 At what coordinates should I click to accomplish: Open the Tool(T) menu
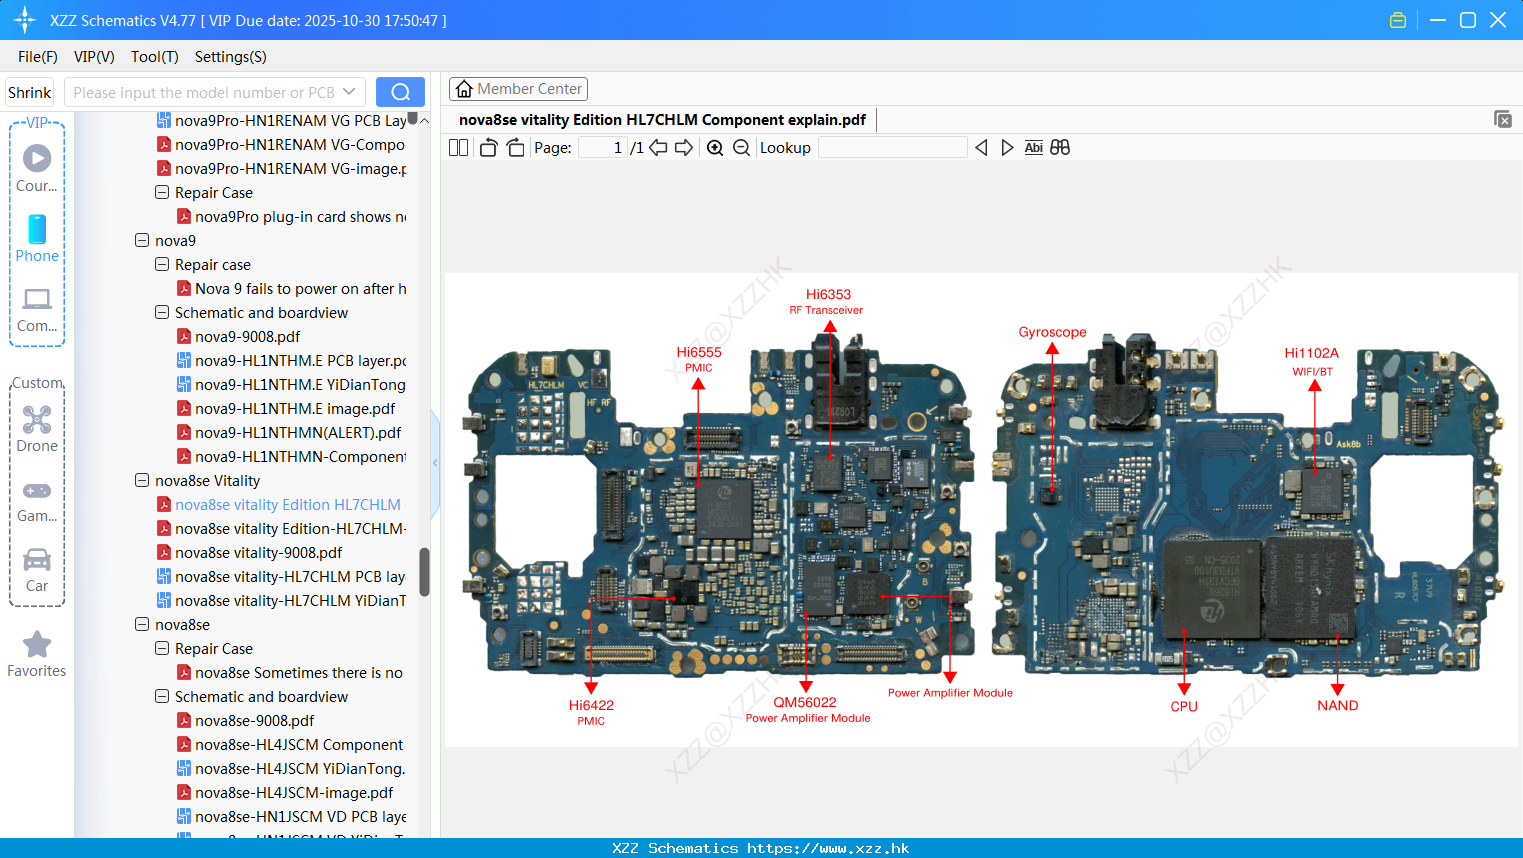(x=155, y=57)
